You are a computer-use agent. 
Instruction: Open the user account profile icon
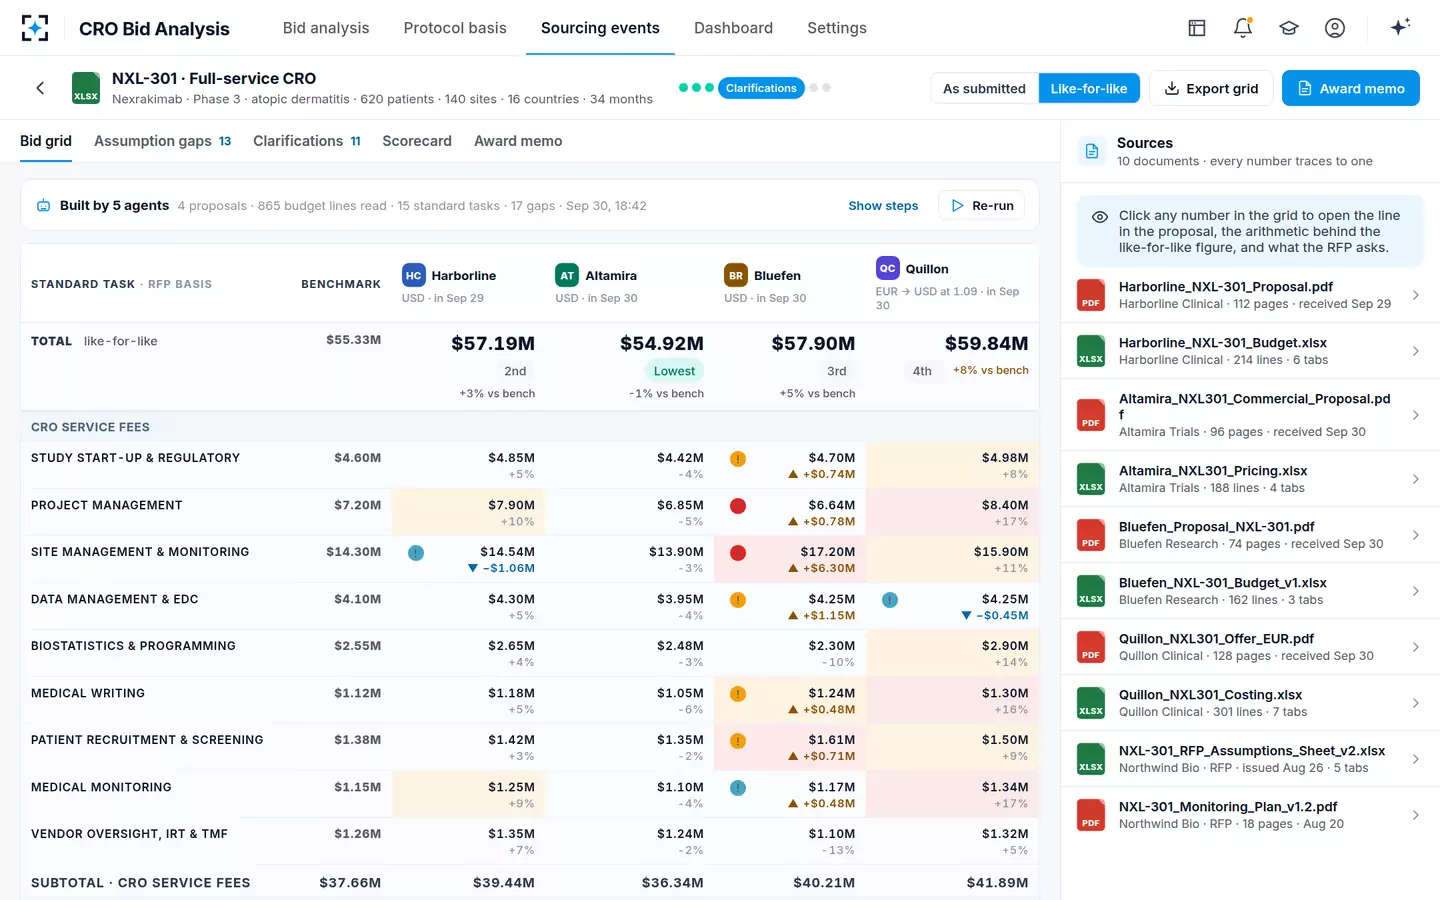[1335, 28]
